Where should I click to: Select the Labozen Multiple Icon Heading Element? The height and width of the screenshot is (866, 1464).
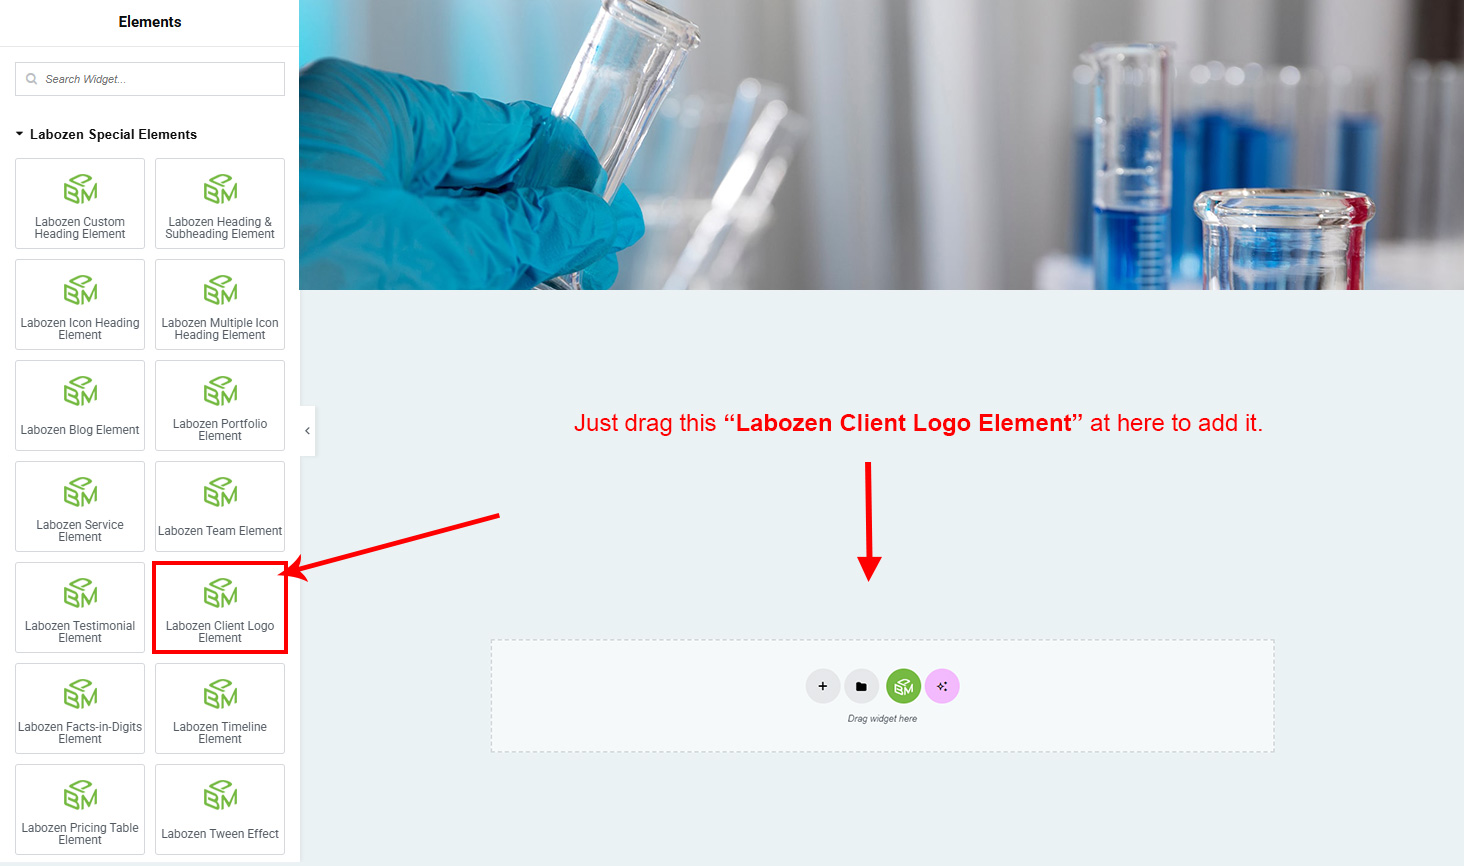[x=220, y=305]
